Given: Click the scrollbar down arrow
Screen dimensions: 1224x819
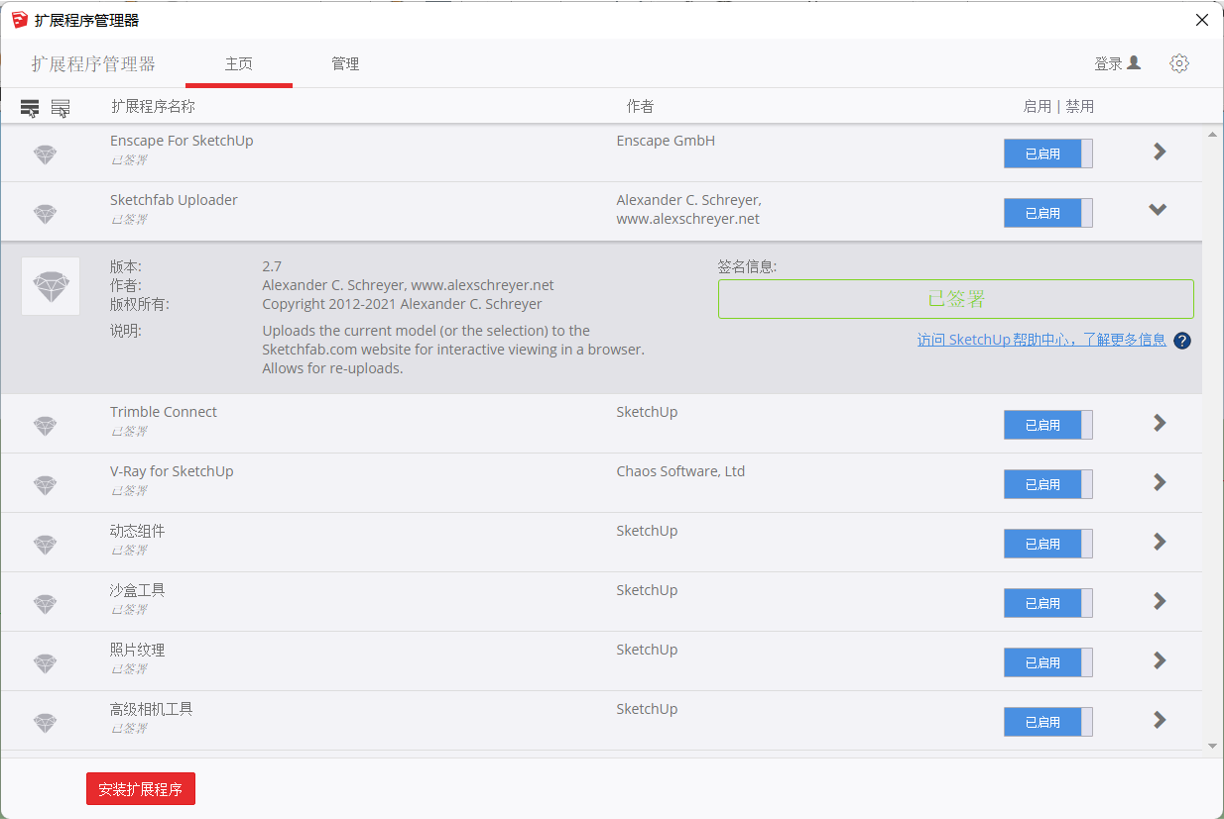Looking at the screenshot, I should [x=1212, y=746].
